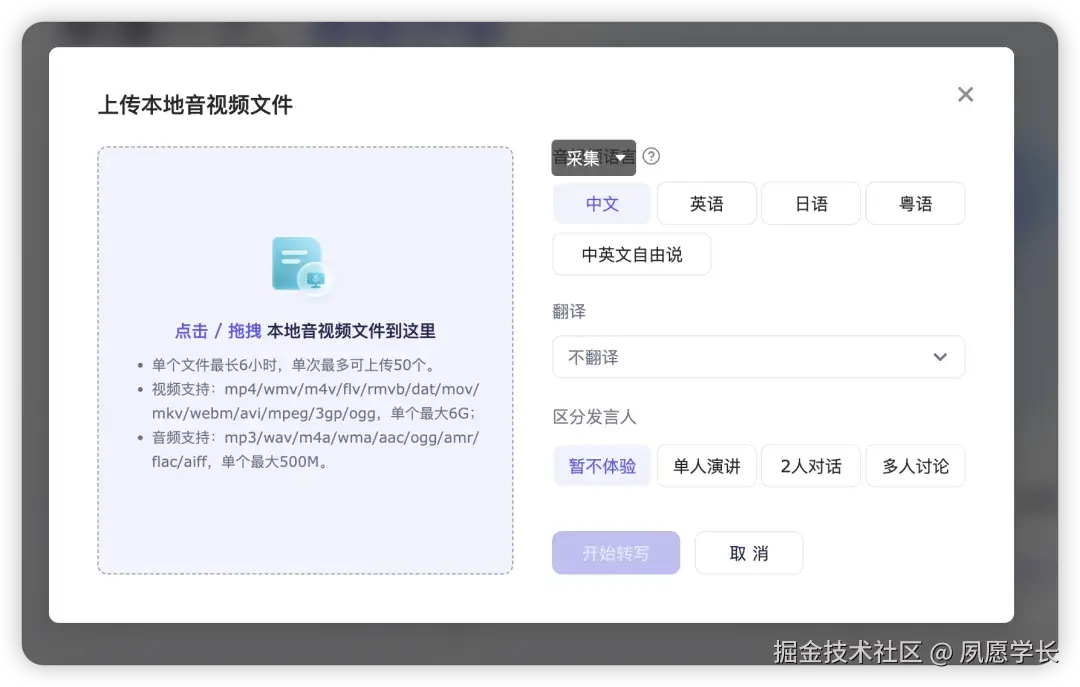The height and width of the screenshot is (687, 1080).
Task: Select 暂不体验 under 区分发言人
Action: (601, 465)
